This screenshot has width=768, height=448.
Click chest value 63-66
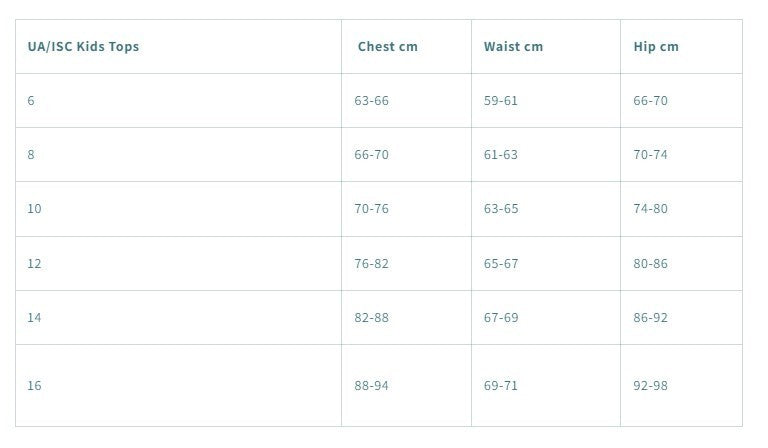coord(371,101)
